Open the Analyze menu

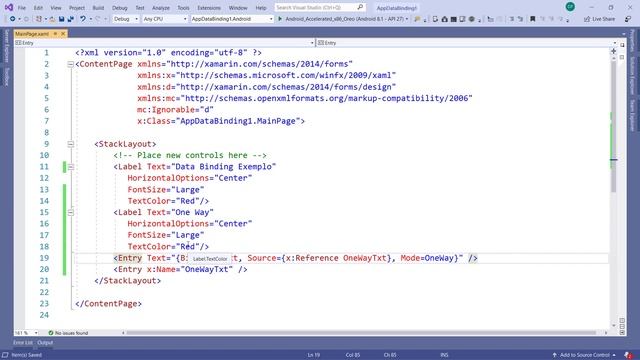160,8
